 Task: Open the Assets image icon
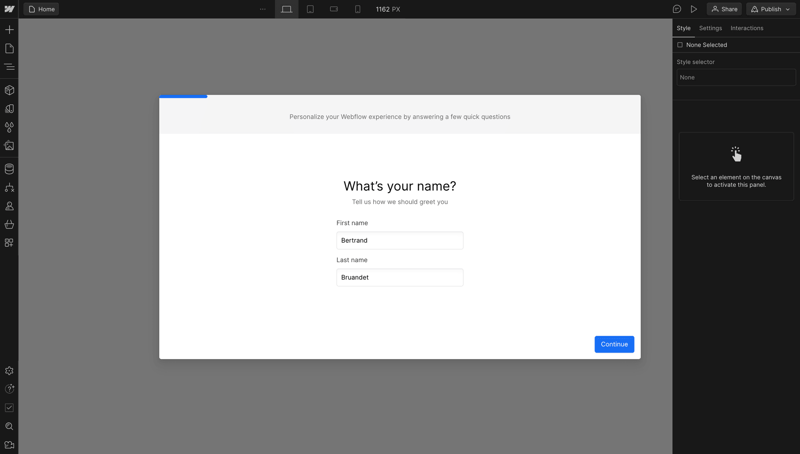pyautogui.click(x=9, y=145)
